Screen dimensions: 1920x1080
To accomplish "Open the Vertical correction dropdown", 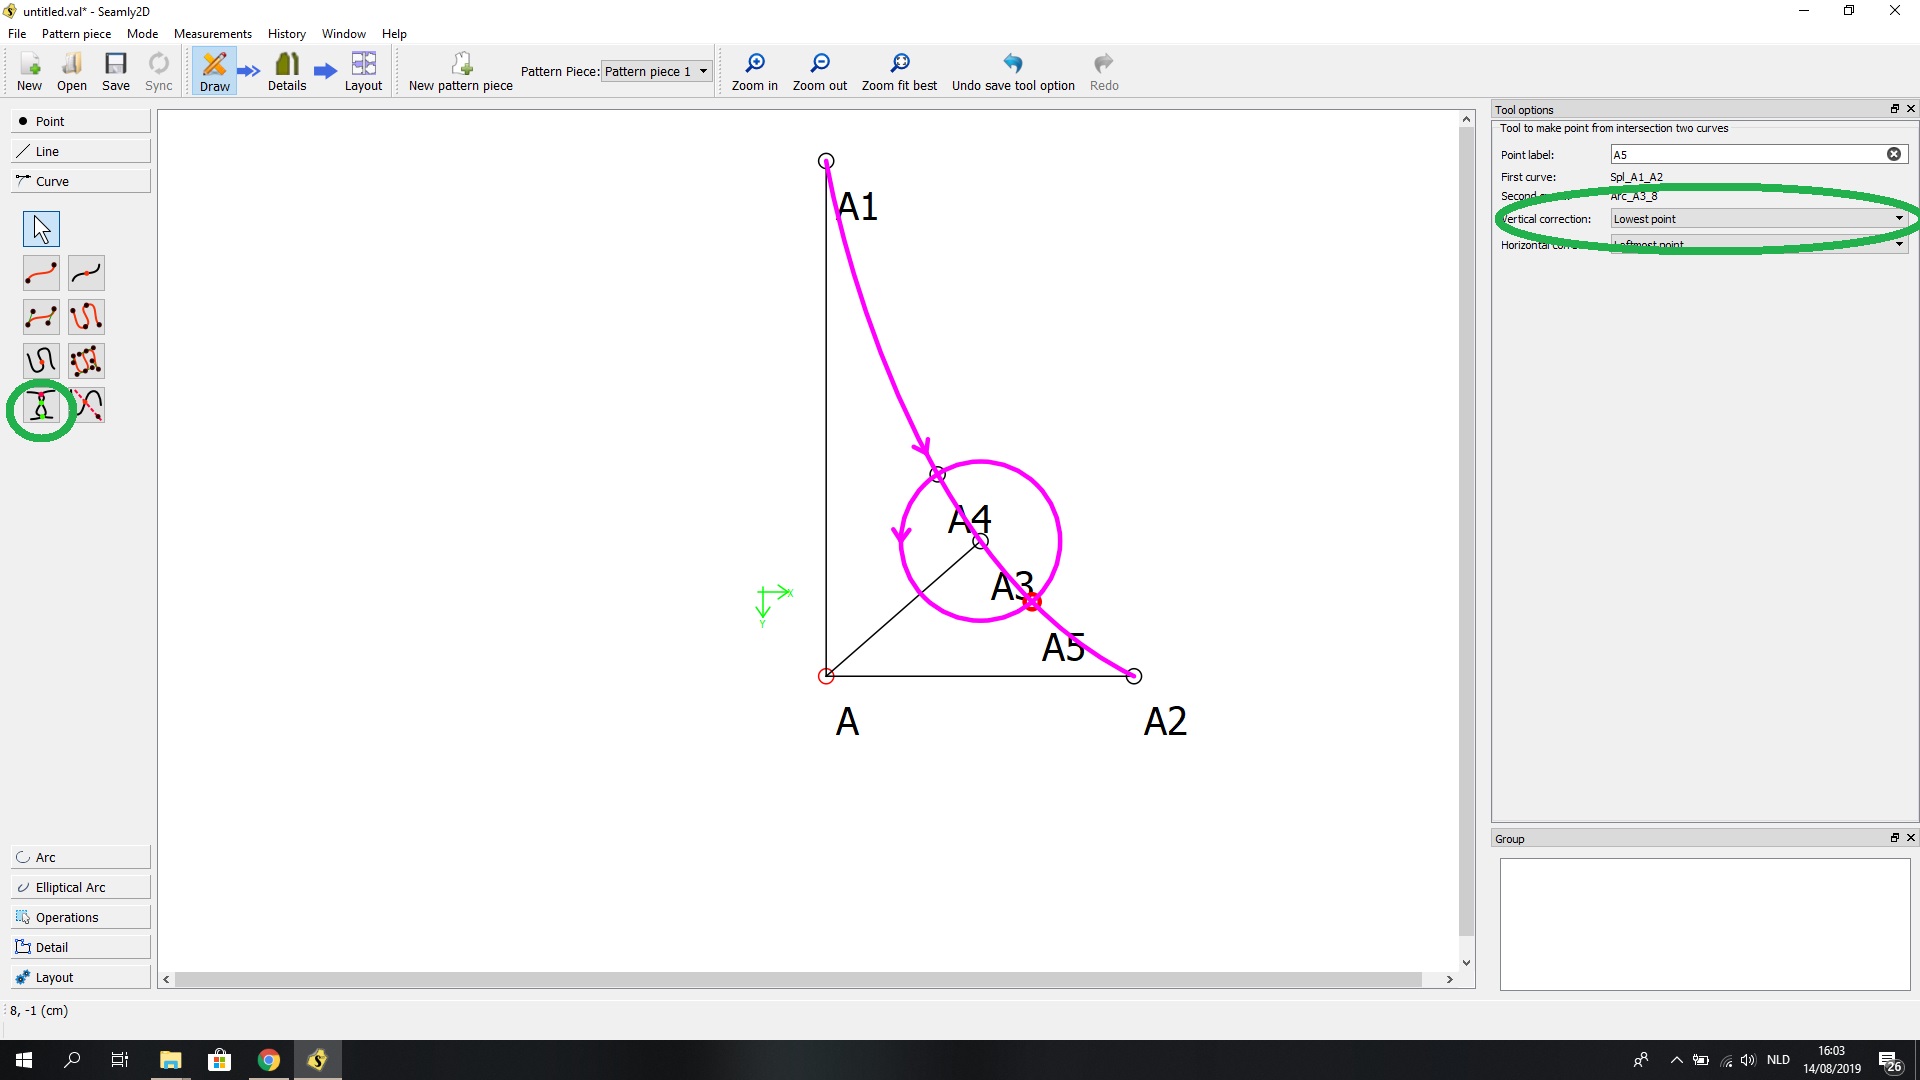I will (1758, 219).
